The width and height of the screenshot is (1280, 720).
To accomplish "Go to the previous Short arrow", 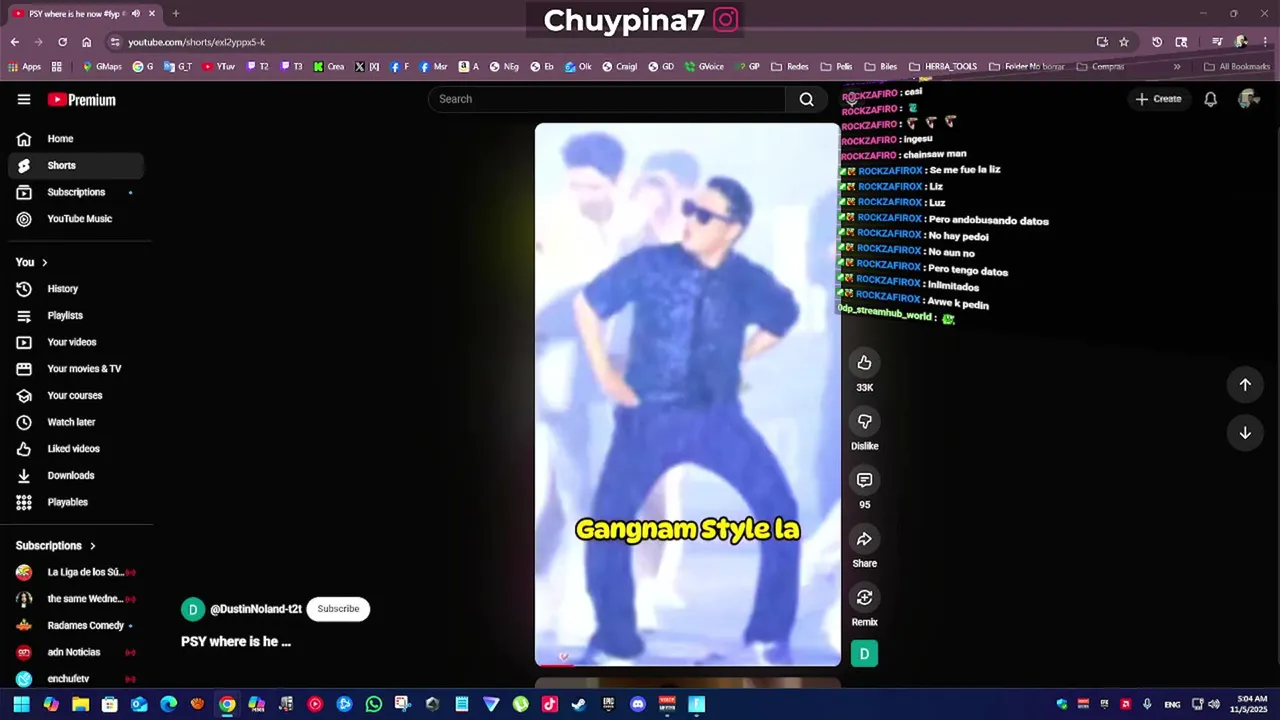I will tap(1245, 385).
